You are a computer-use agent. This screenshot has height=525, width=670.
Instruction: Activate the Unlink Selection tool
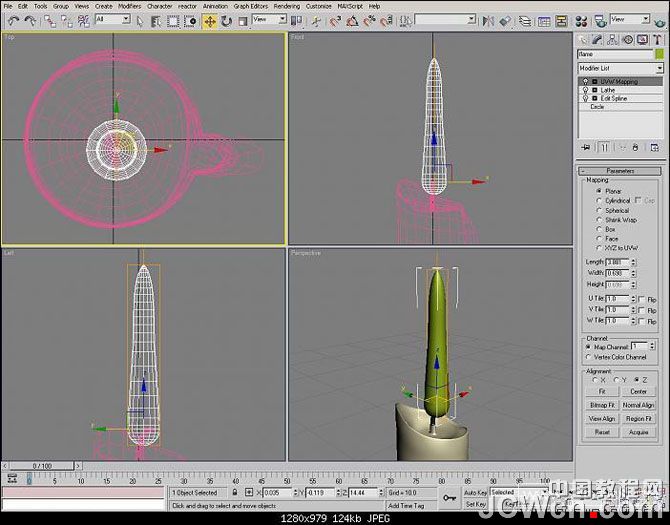pos(66,21)
